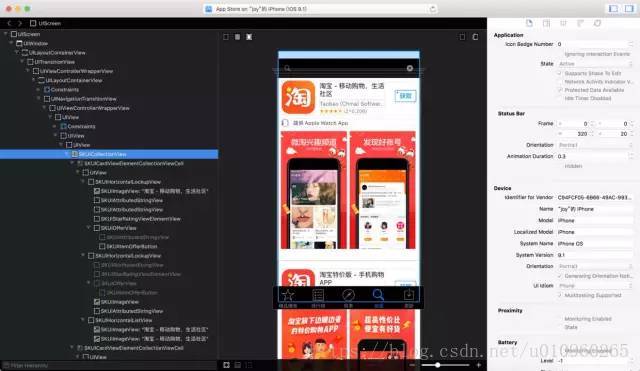Toggle Multitasking Supported checkbox
Screen dimensions: 640x371
[560, 295]
